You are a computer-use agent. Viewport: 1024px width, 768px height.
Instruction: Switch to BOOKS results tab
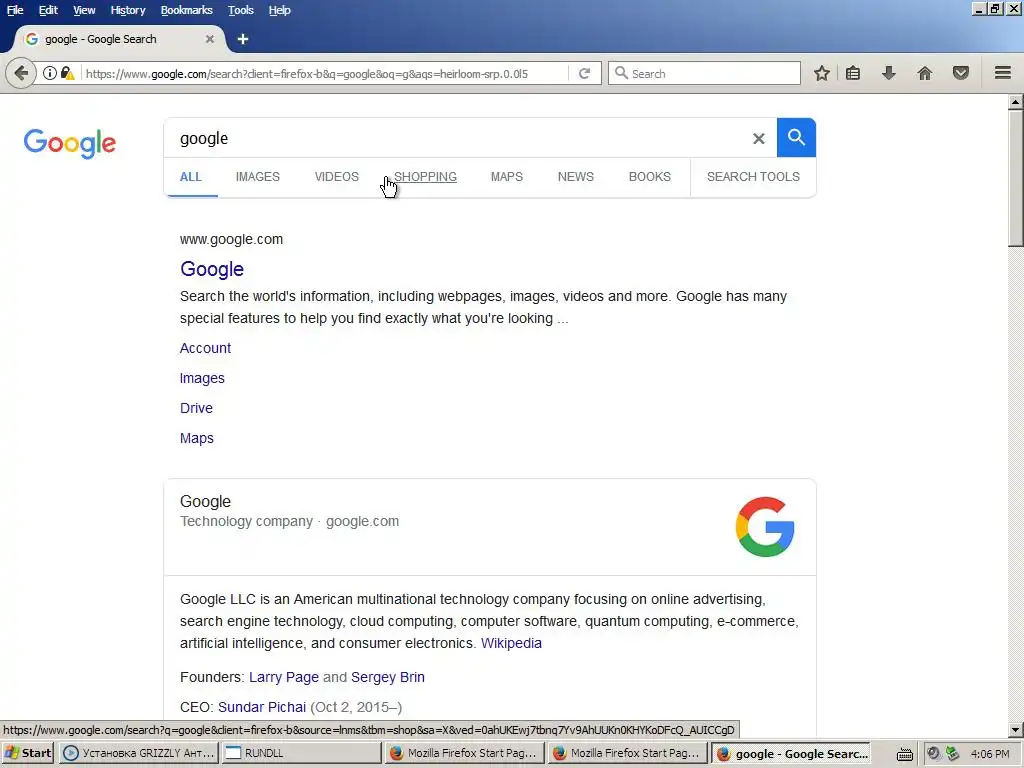pyautogui.click(x=650, y=177)
